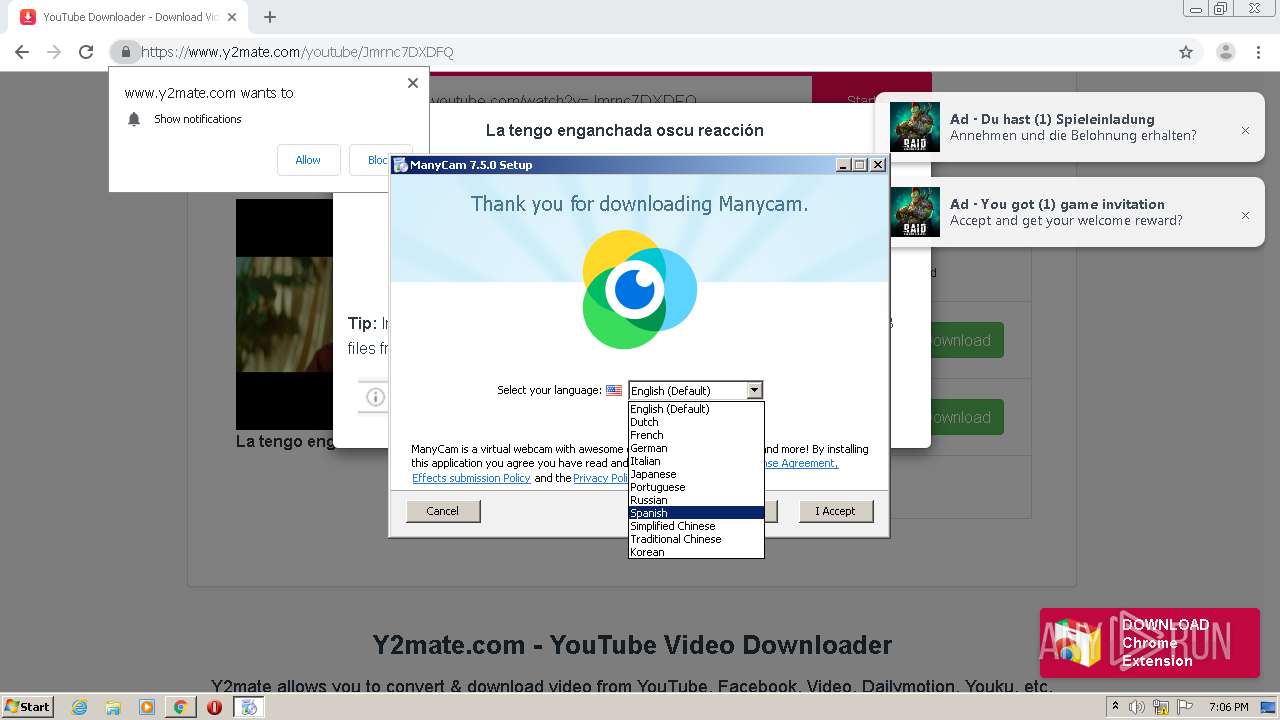The height and width of the screenshot is (720, 1280).
Task: Select Dutch from the language list
Action: 696,422
